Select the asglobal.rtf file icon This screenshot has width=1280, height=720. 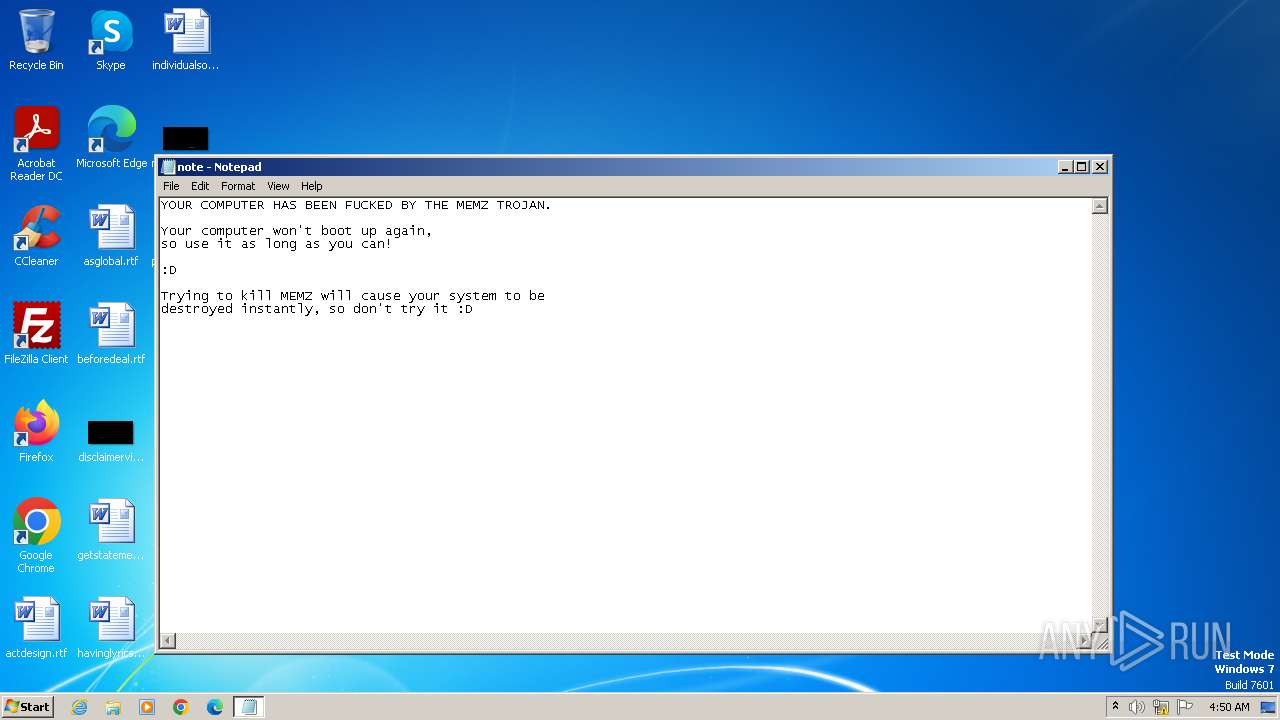(x=111, y=236)
